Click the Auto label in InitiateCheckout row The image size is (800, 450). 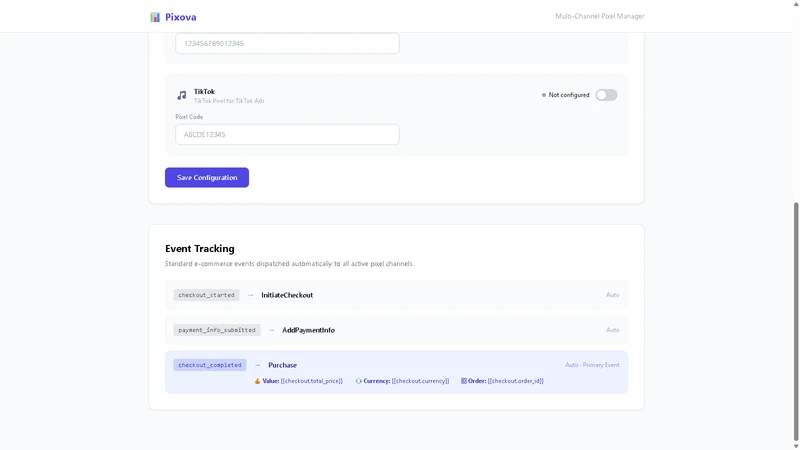pyautogui.click(x=613, y=295)
